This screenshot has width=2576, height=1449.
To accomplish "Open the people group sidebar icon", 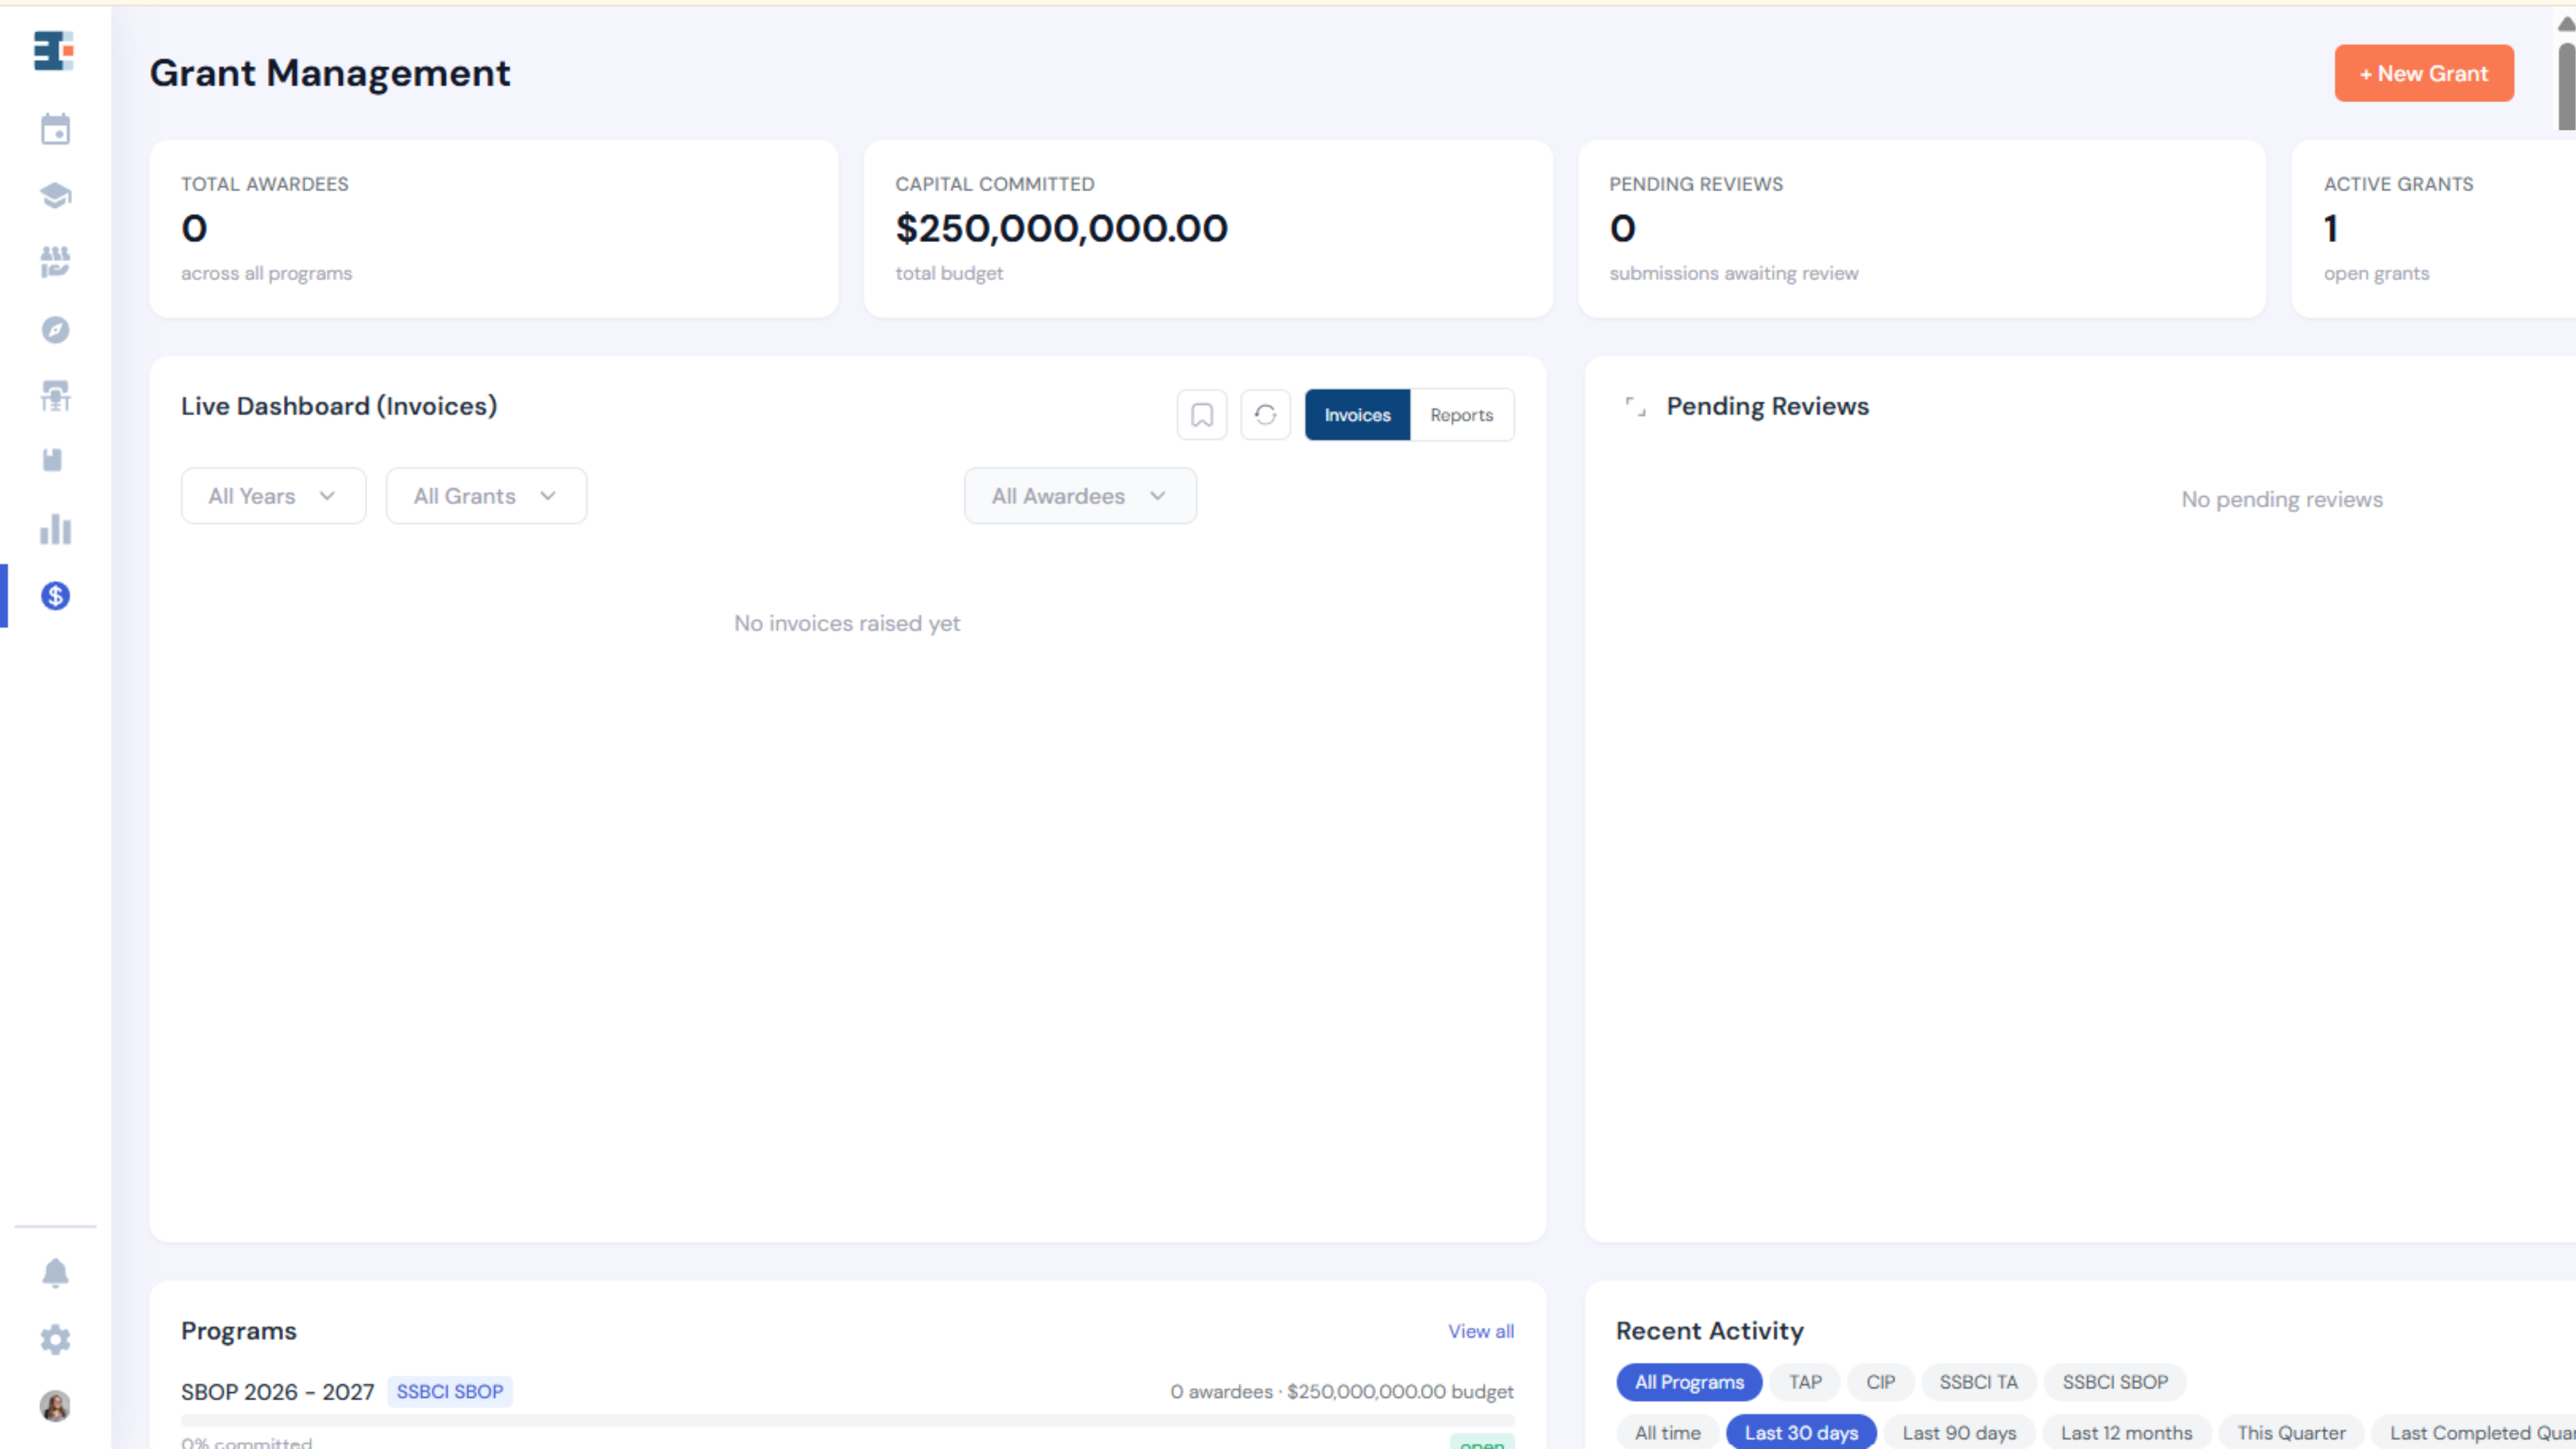I will click(55, 262).
